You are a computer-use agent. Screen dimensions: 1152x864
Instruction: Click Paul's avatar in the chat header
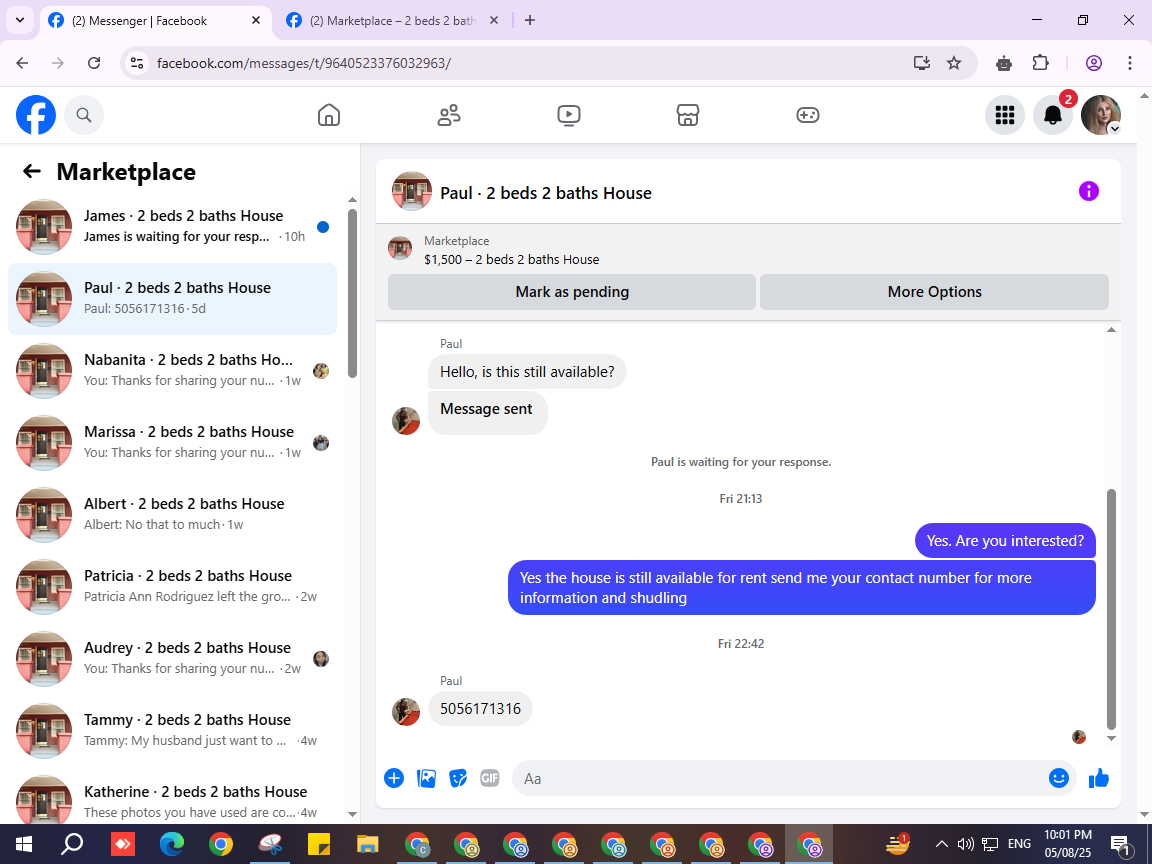pos(411,191)
